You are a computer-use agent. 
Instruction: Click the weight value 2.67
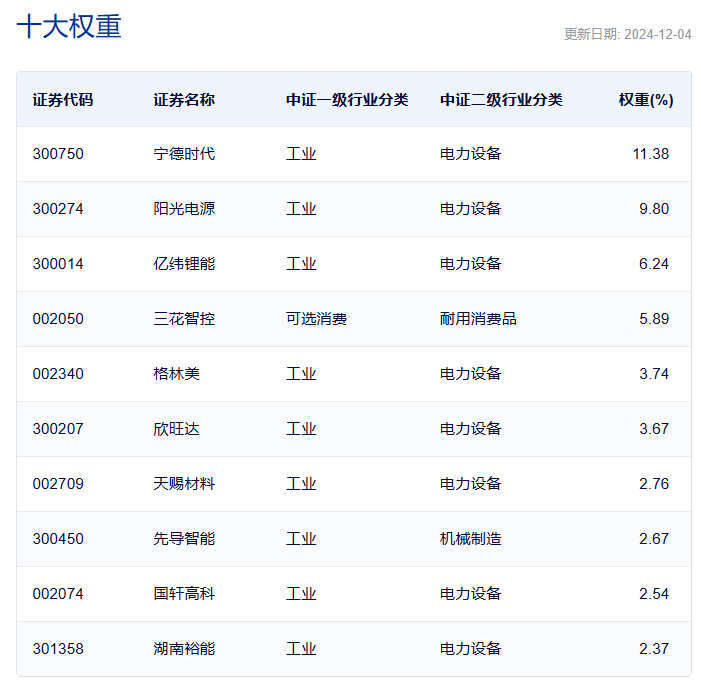654,539
